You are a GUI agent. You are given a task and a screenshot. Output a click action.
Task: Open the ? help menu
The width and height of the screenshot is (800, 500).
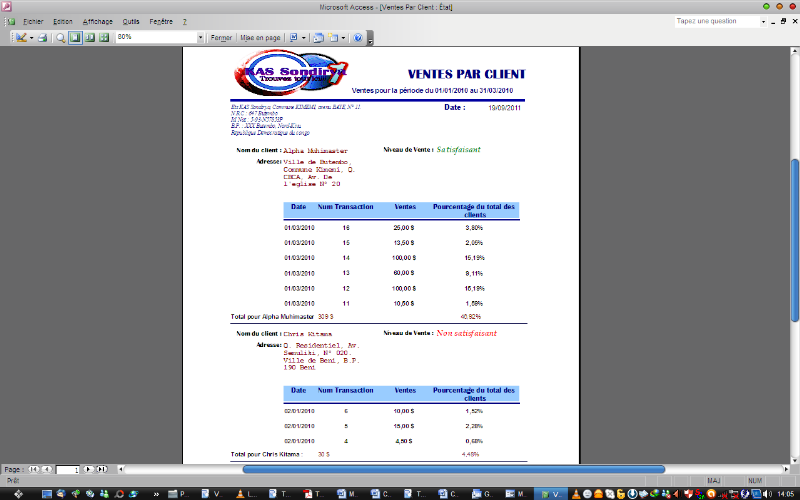(185, 22)
